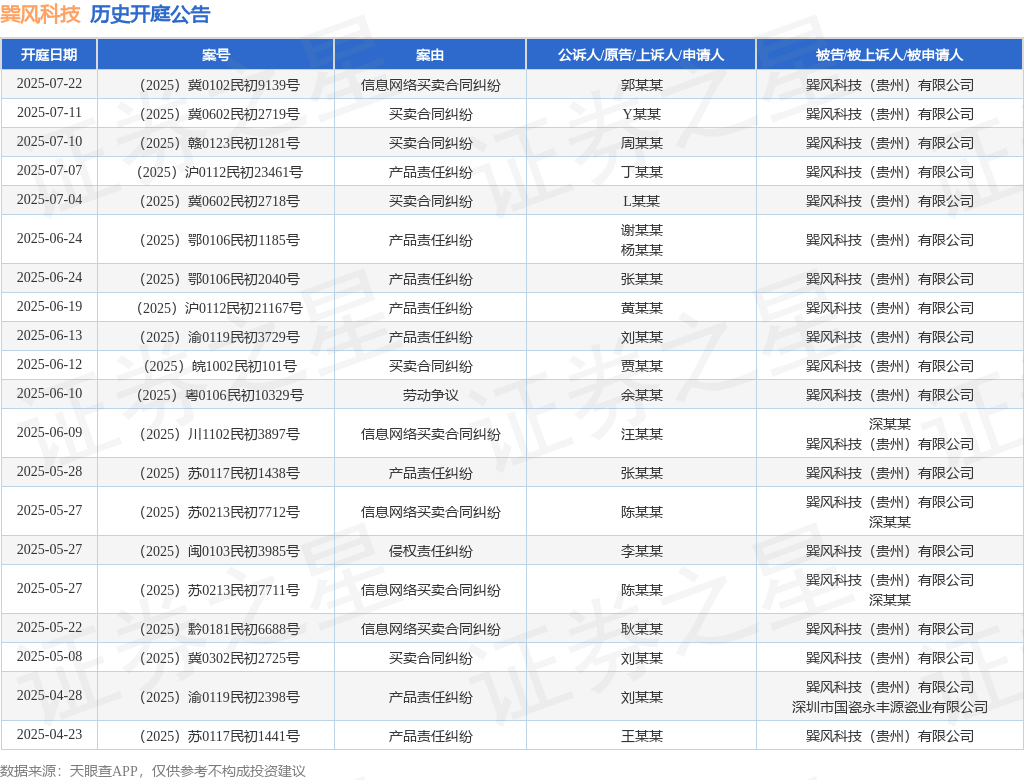
Task: Select case number (2025)沪0112民初23461号
Action: [x=219, y=172]
